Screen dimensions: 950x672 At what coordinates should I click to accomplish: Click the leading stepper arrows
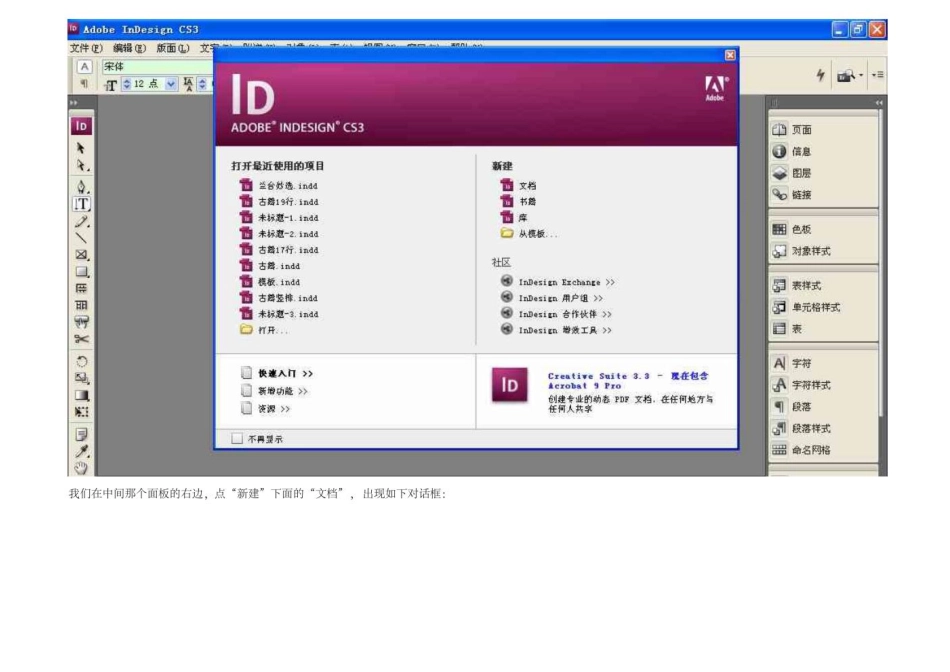pos(202,84)
